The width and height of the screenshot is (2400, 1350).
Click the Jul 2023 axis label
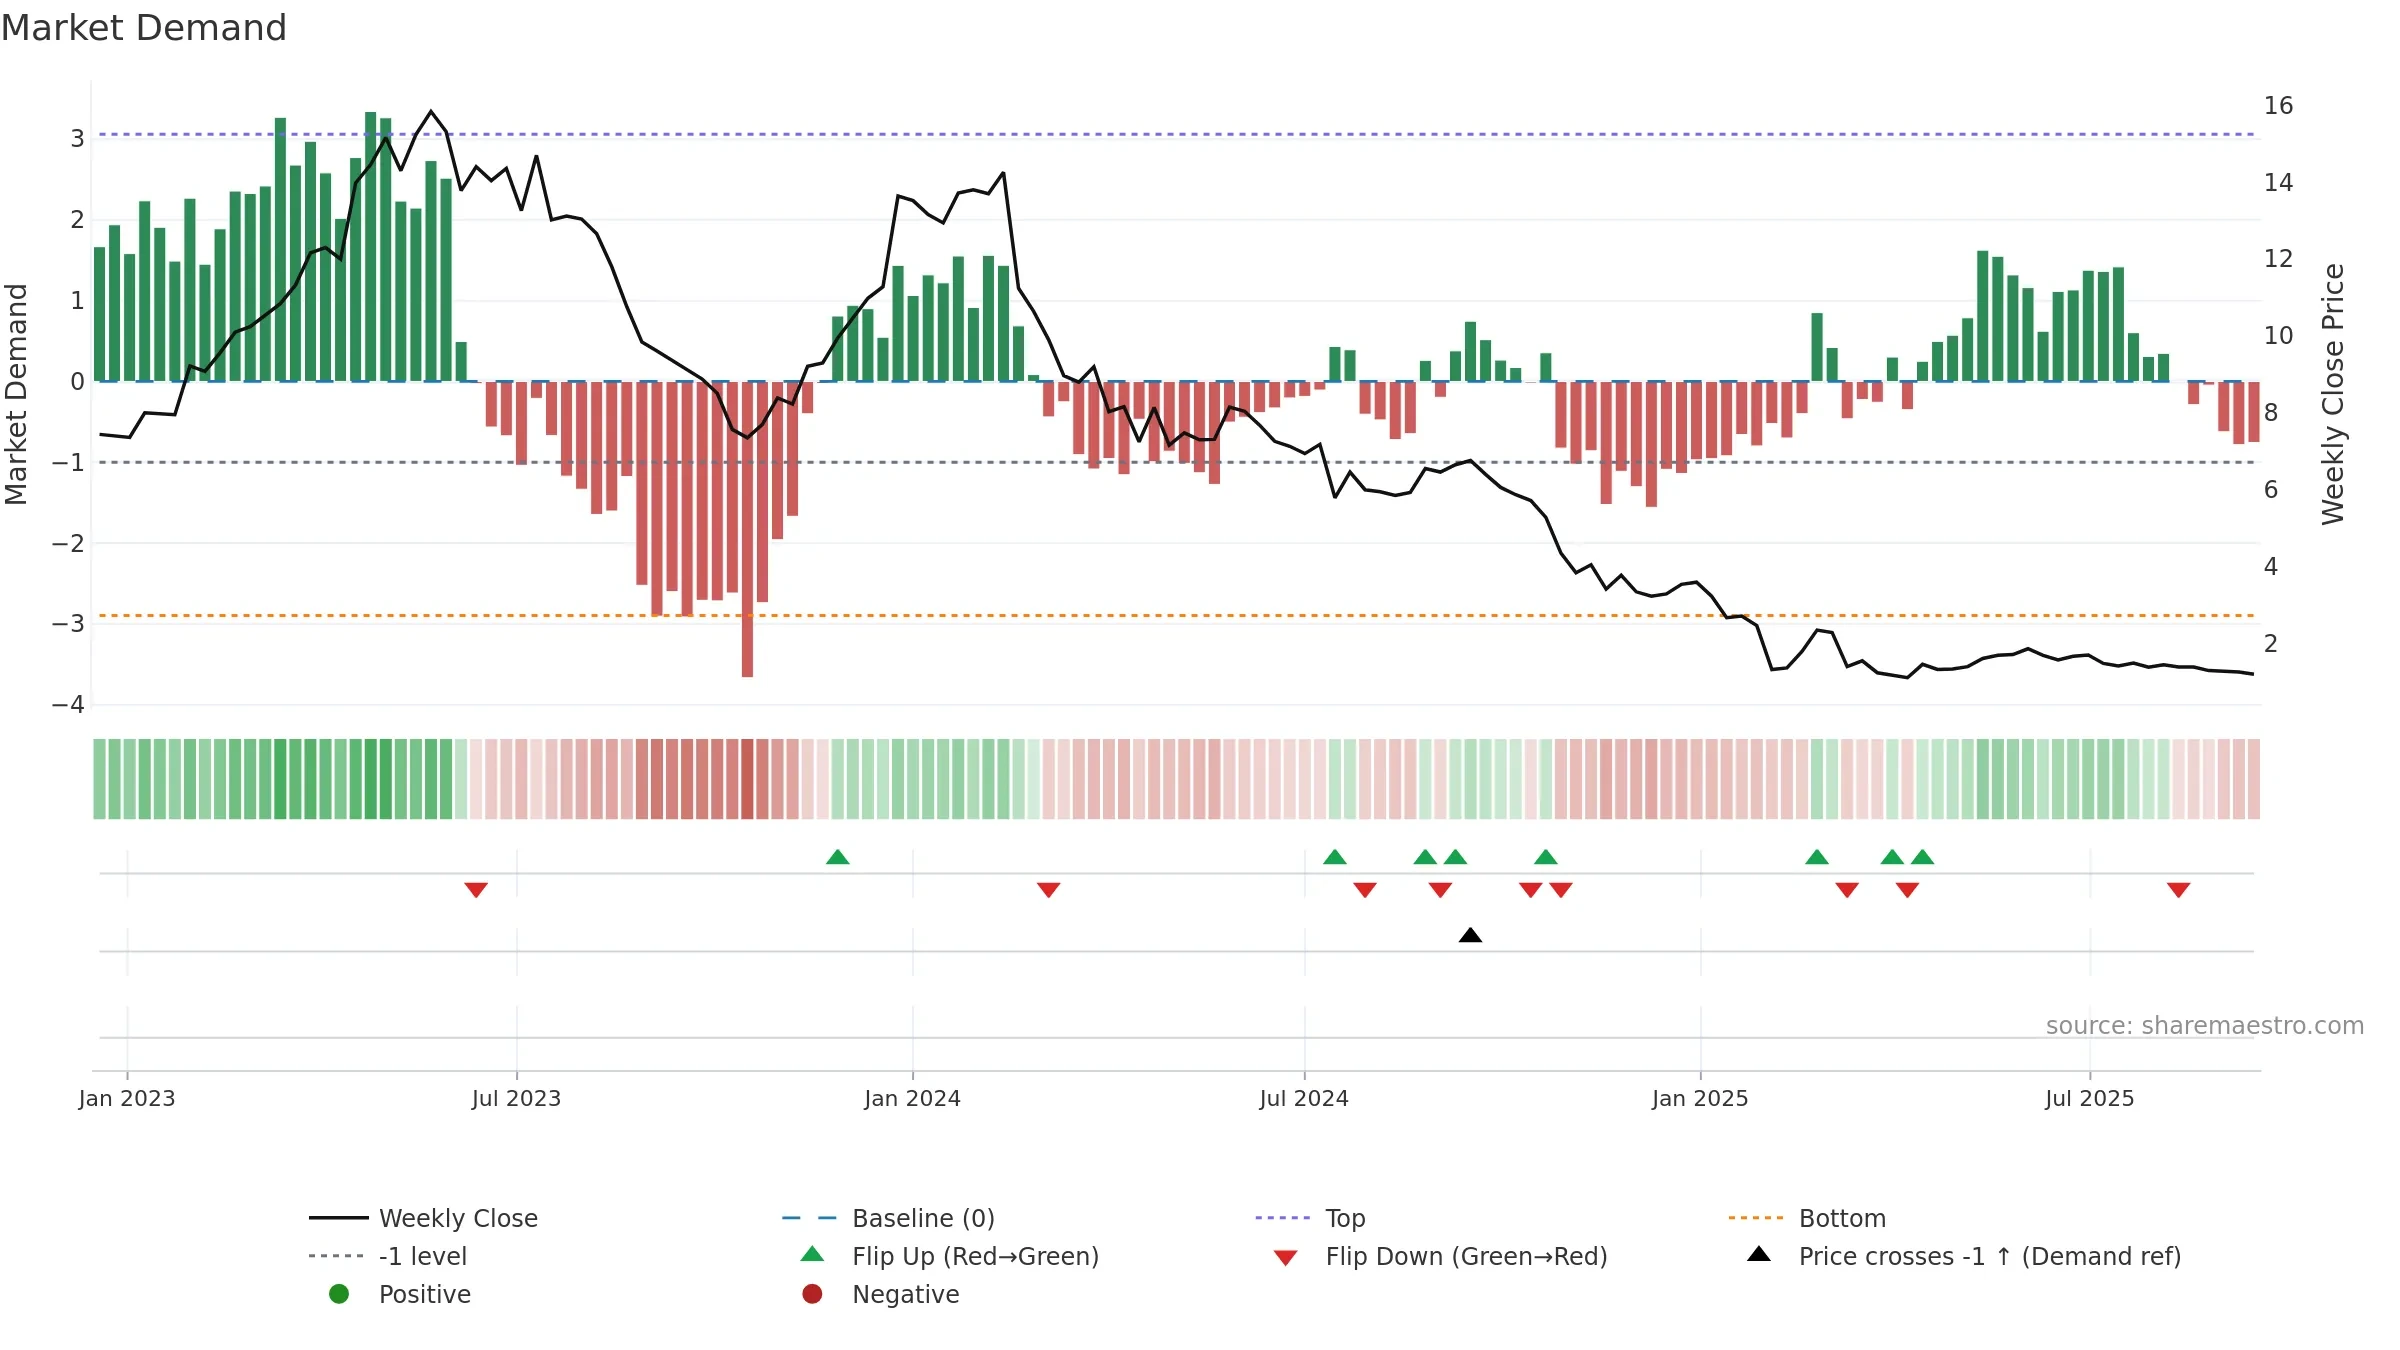coord(516,1099)
